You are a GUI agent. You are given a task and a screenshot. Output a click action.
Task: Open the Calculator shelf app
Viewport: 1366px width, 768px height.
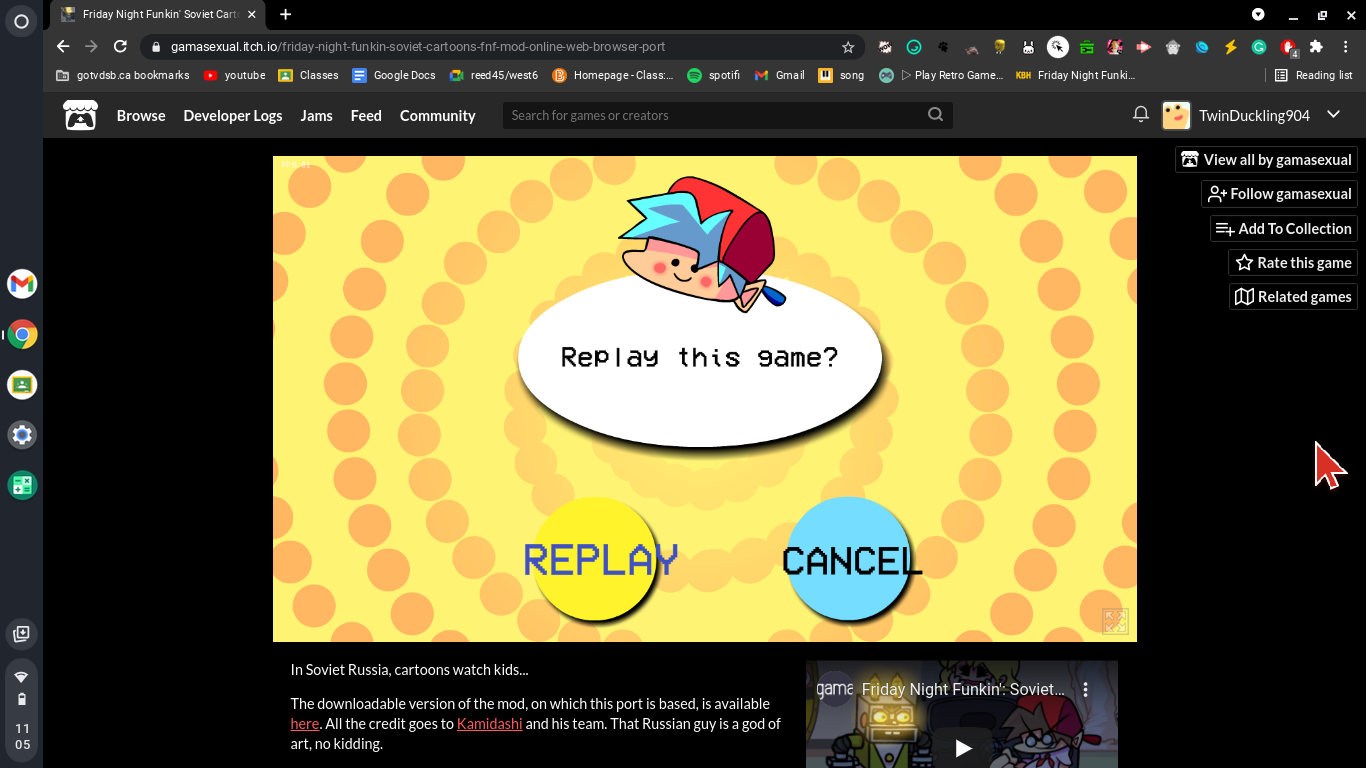coord(22,485)
